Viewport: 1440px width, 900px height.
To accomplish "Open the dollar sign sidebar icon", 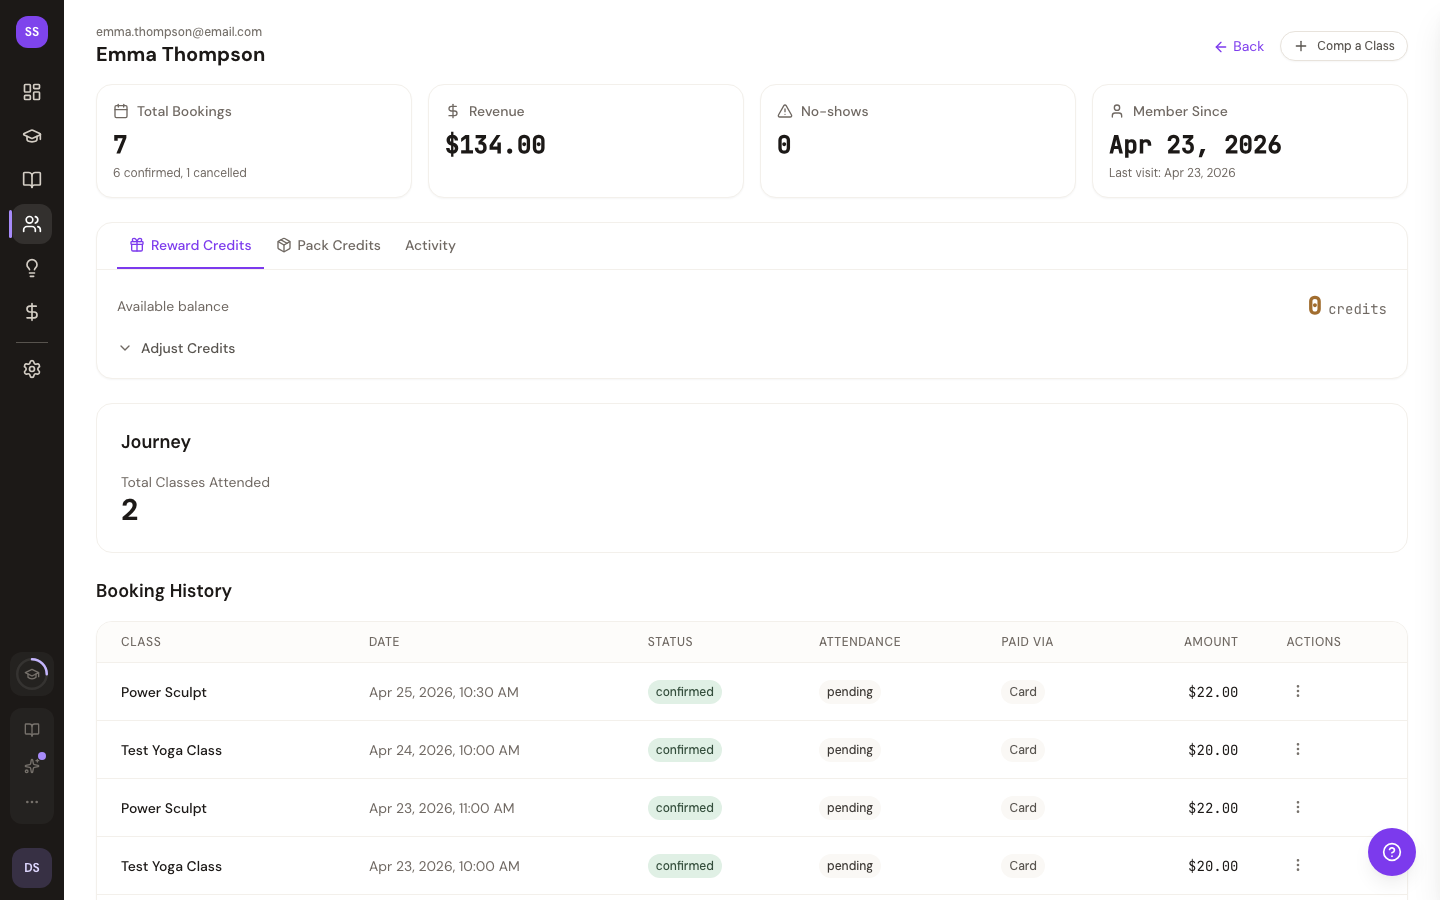I will click(32, 312).
